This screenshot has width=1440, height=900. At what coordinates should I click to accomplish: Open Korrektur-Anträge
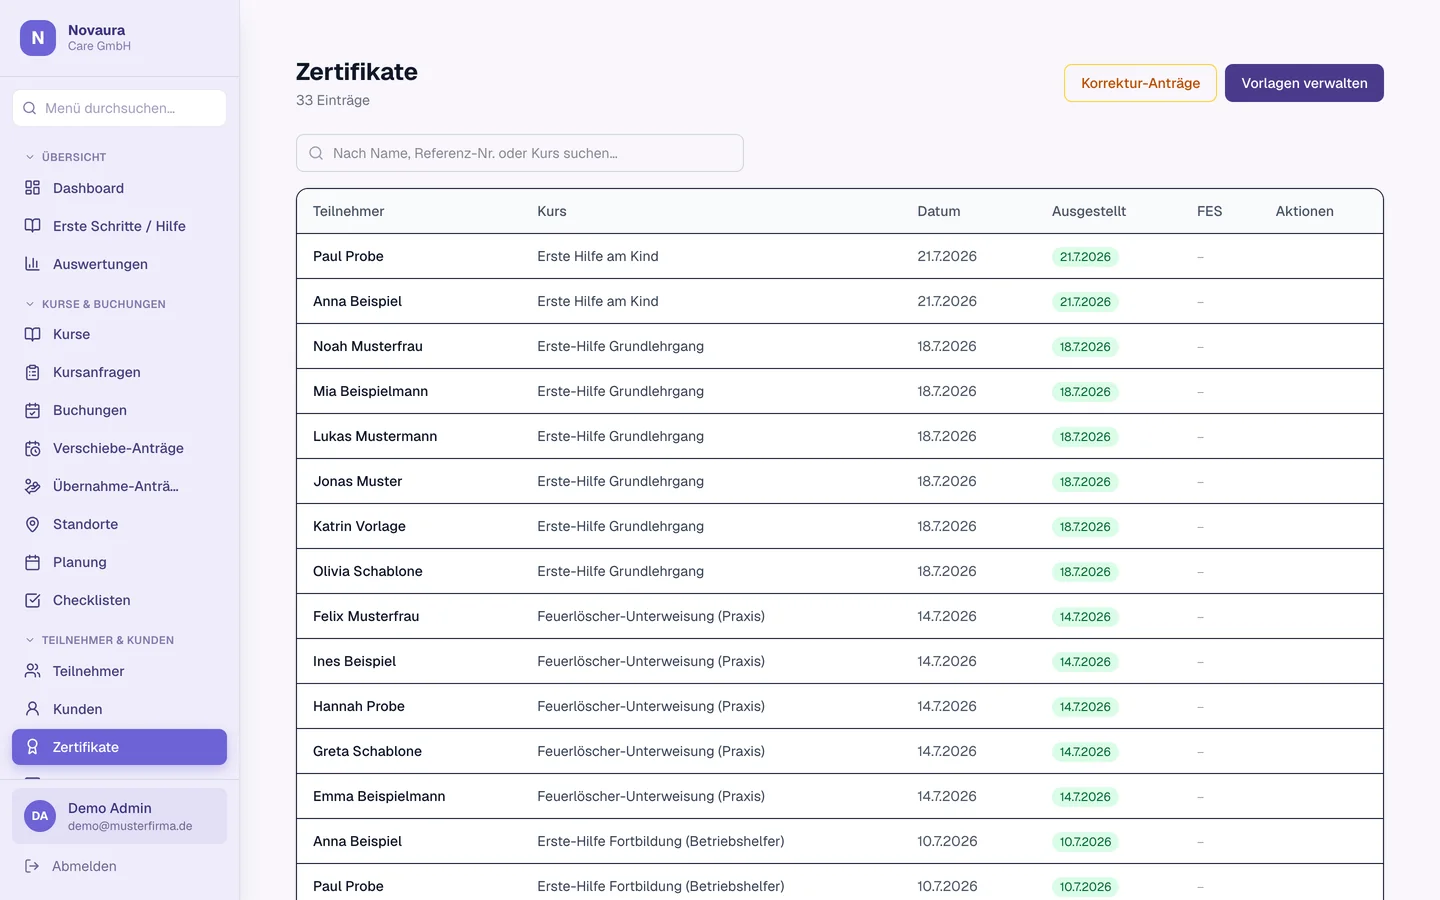[1140, 83]
